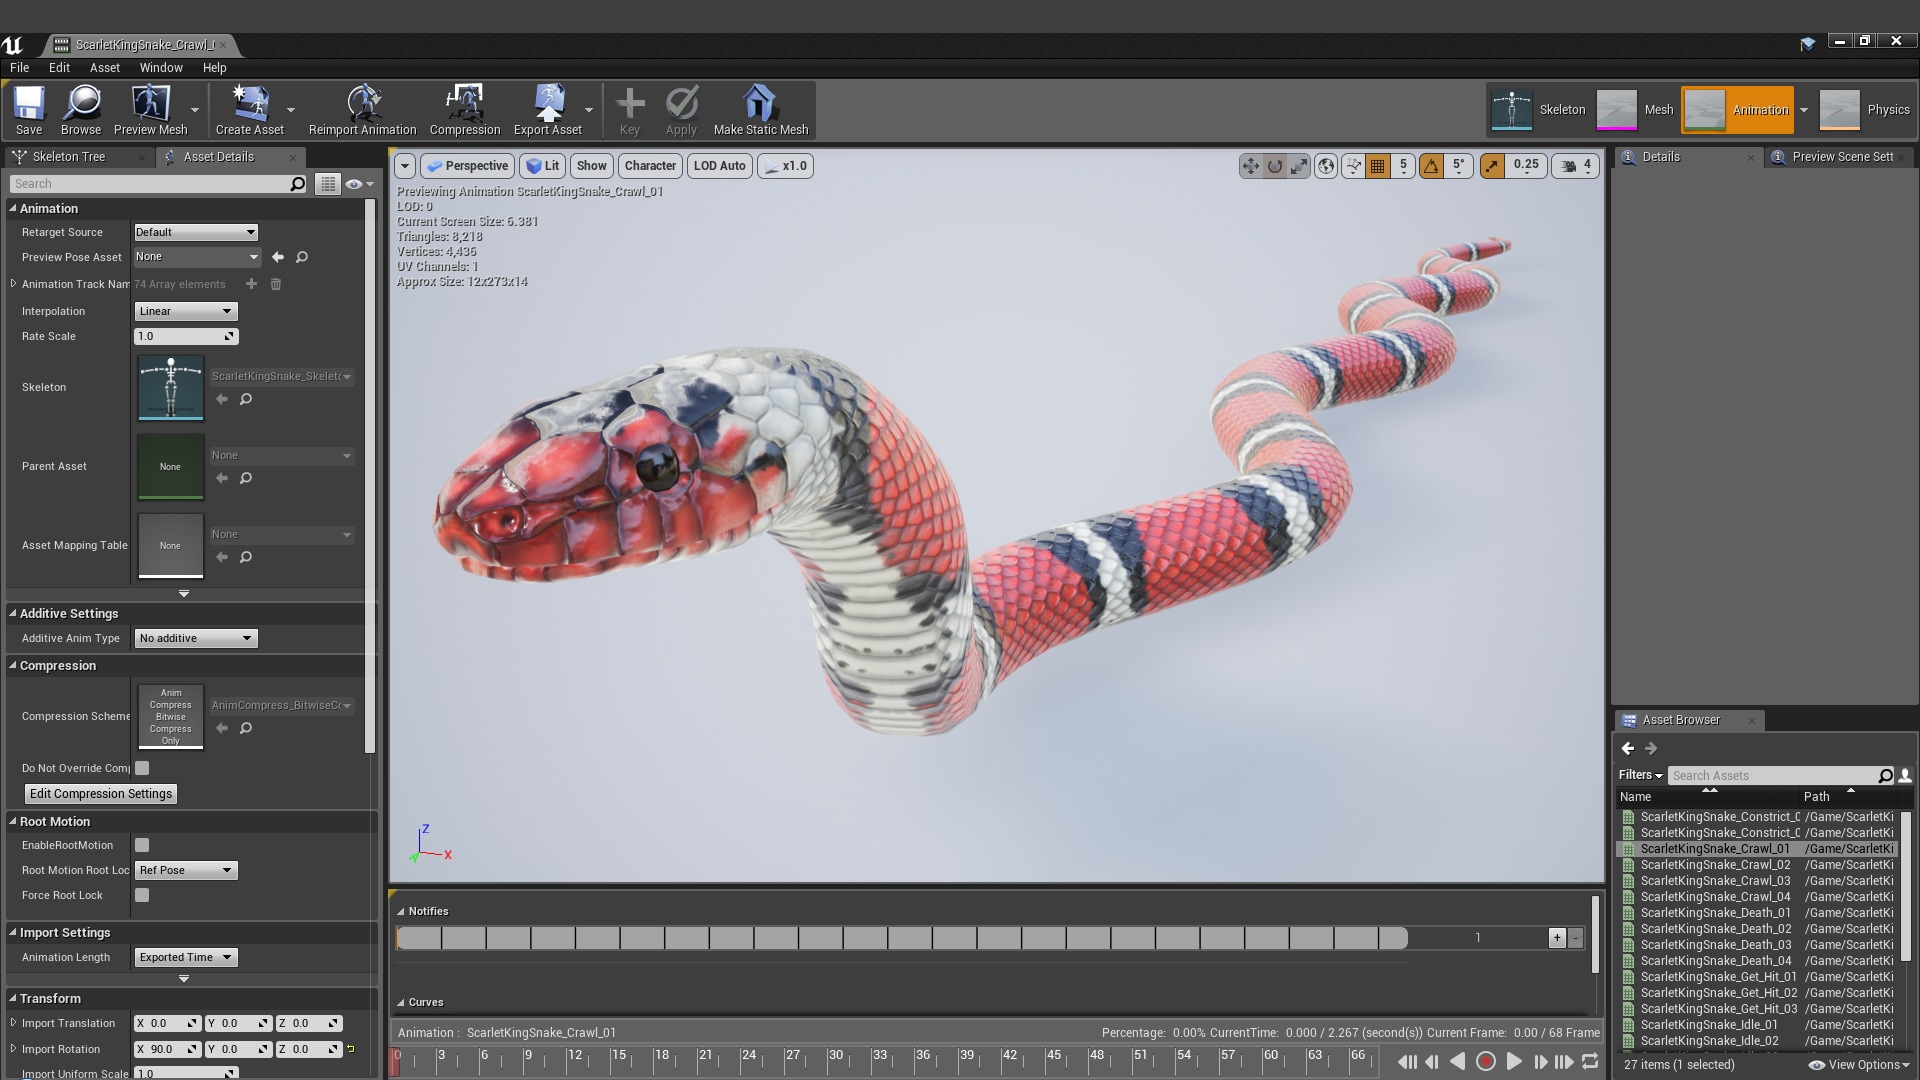Enable the Force Root Lock checkbox
The height and width of the screenshot is (1080, 1920).
(x=141, y=895)
